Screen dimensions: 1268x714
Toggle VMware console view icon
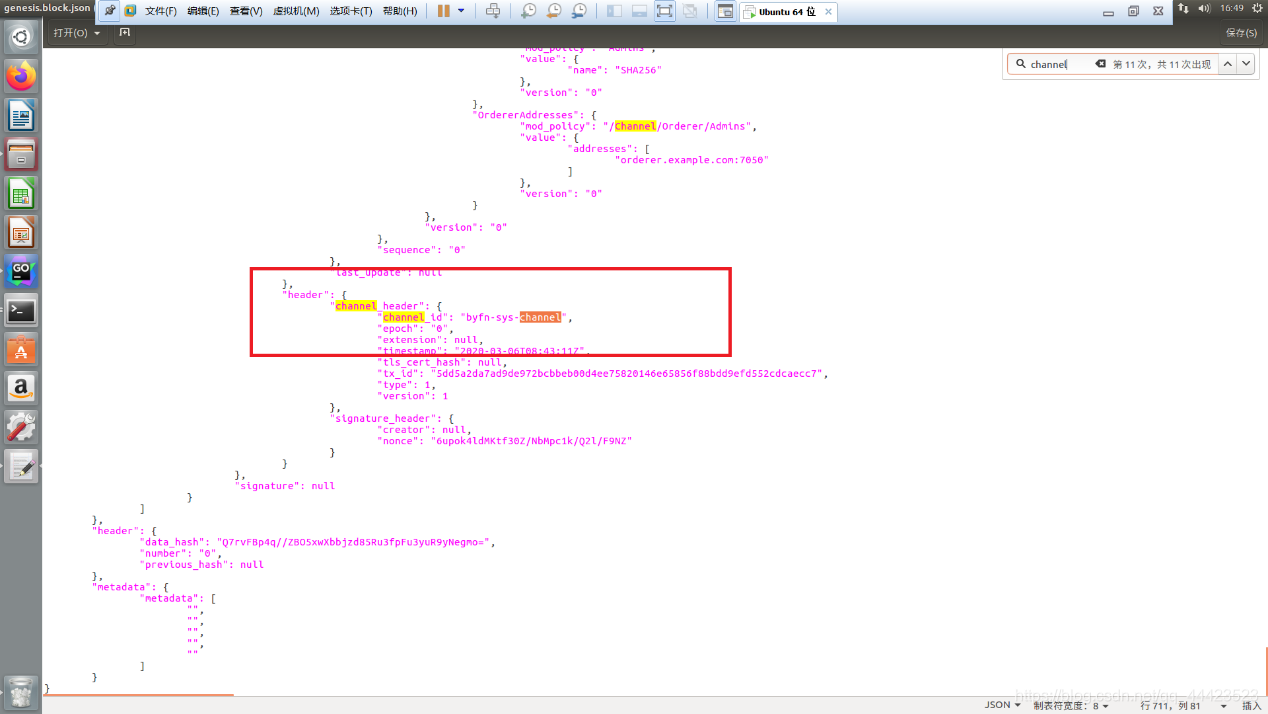tap(725, 11)
